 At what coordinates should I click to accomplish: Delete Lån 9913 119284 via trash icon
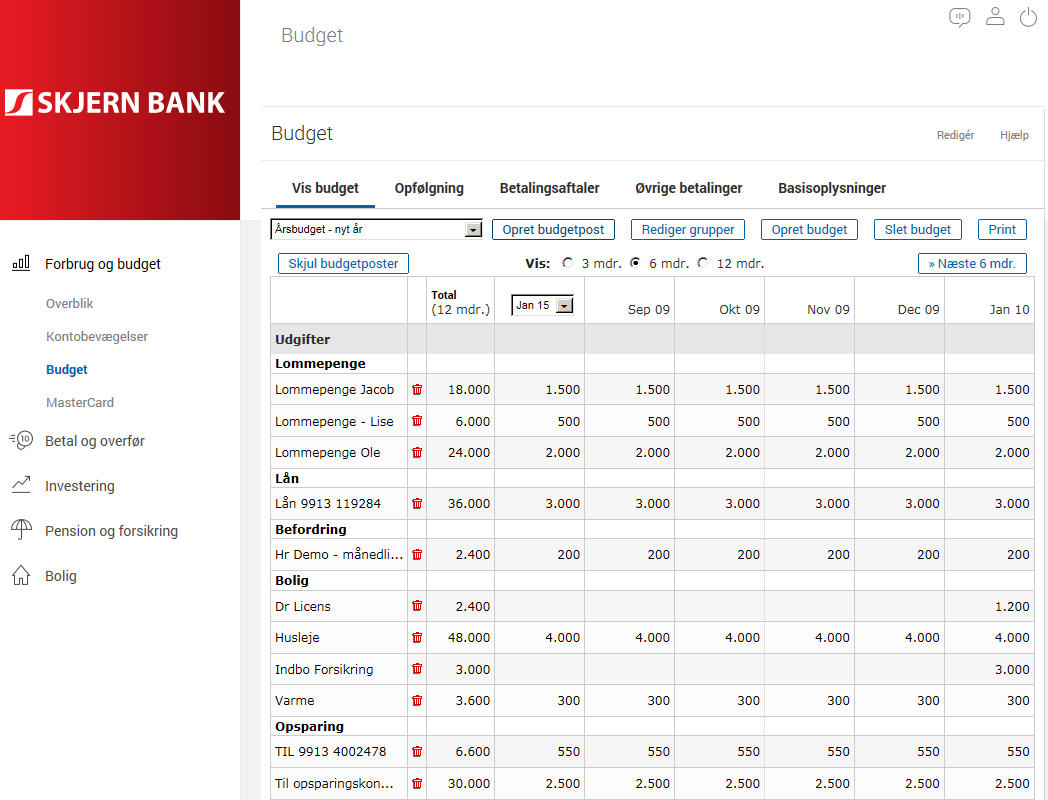point(417,503)
